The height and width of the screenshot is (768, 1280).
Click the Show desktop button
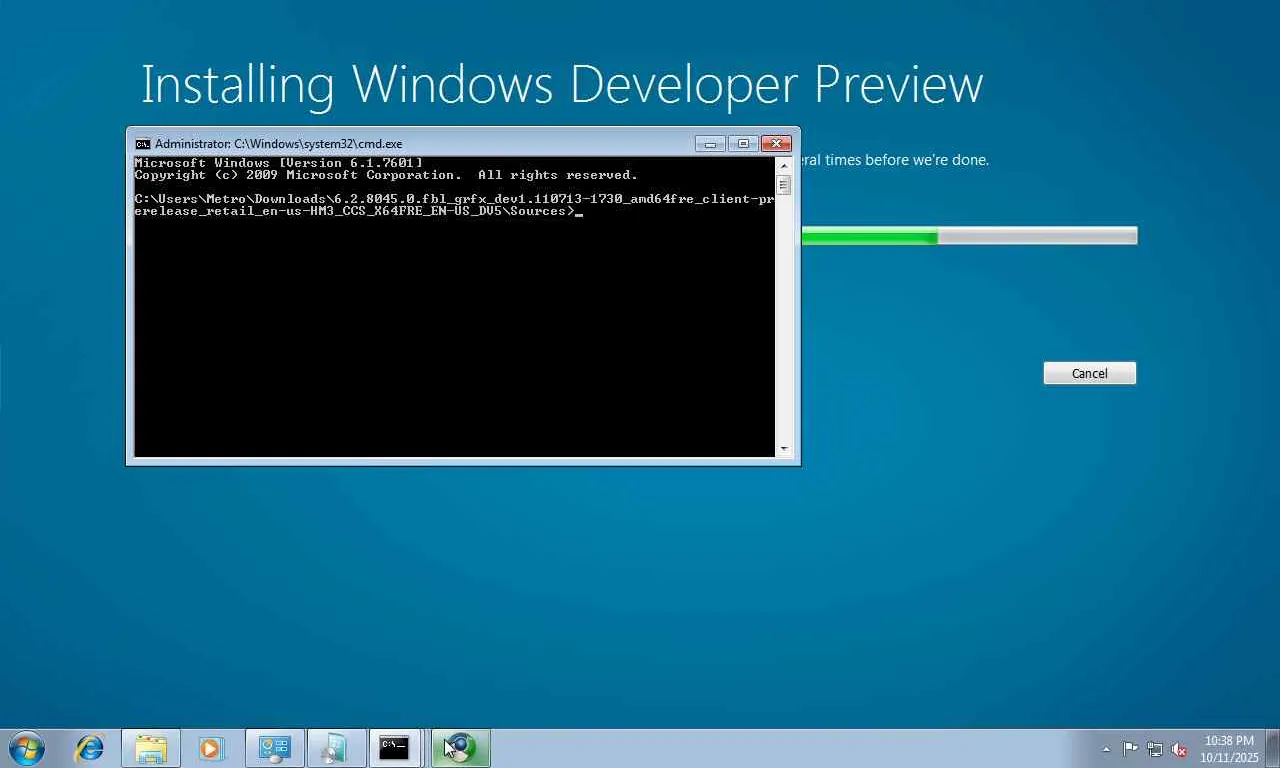[1273, 748]
